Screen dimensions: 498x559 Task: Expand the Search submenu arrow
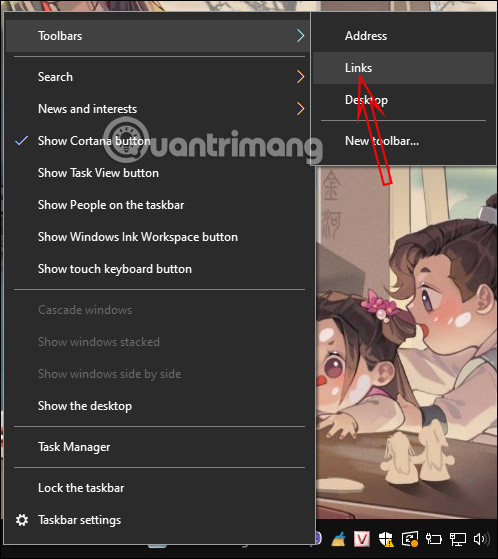[301, 77]
